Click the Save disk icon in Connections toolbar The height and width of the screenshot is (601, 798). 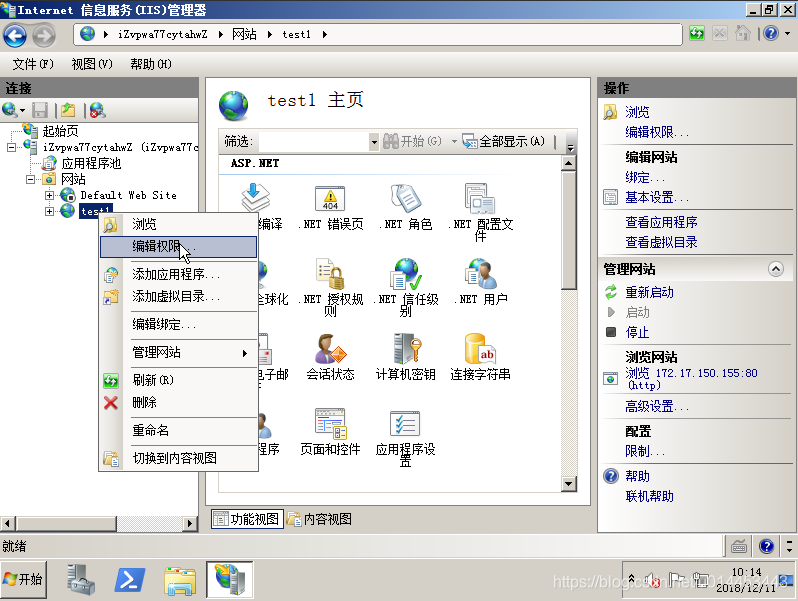[x=40, y=110]
